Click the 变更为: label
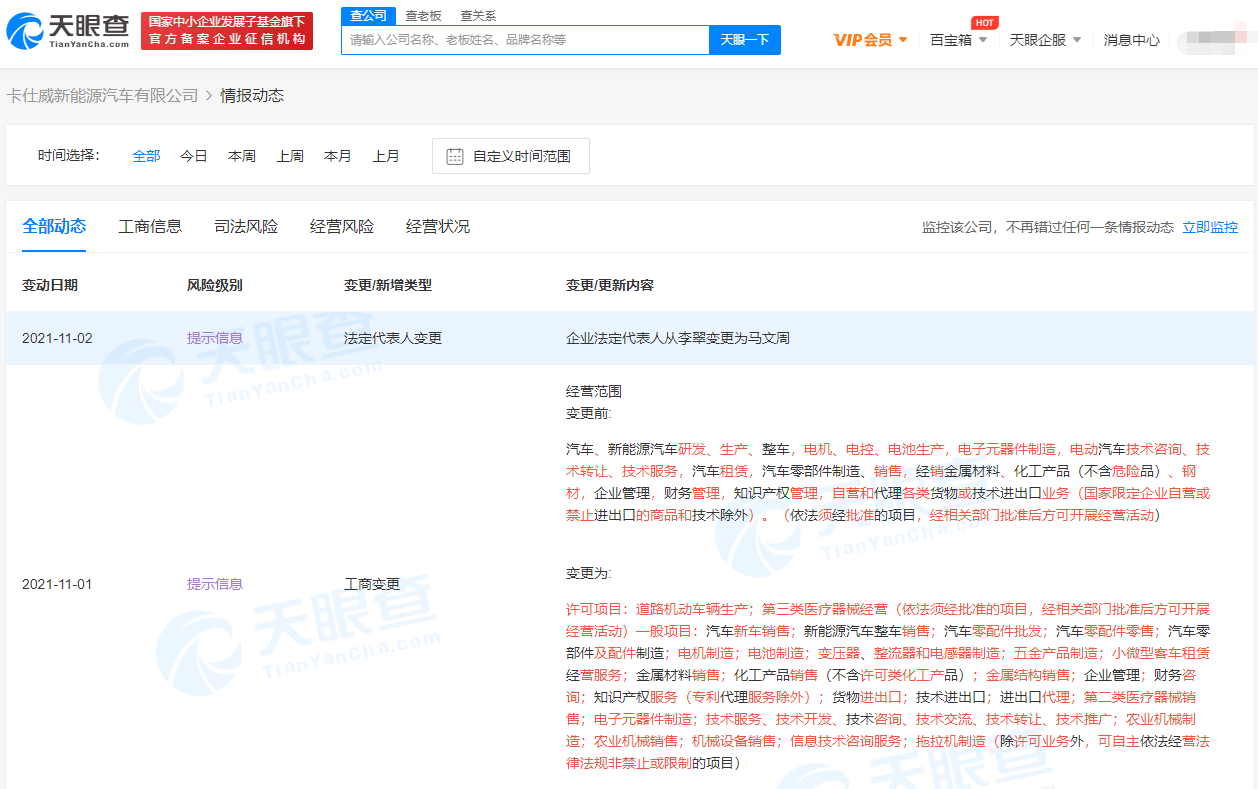The image size is (1258, 789). (x=589, y=574)
